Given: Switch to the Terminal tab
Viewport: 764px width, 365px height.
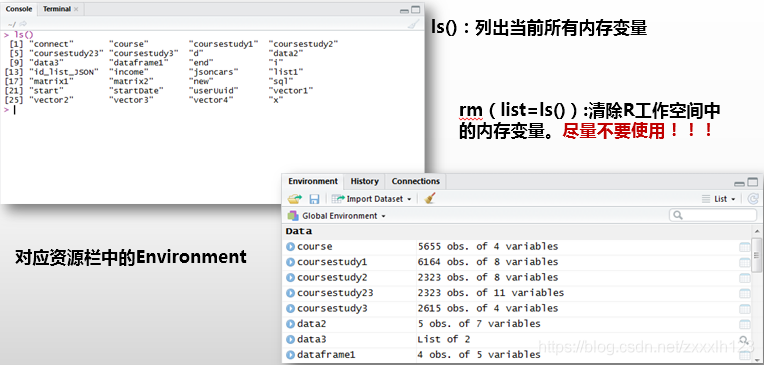Looking at the screenshot, I should (x=57, y=9).
